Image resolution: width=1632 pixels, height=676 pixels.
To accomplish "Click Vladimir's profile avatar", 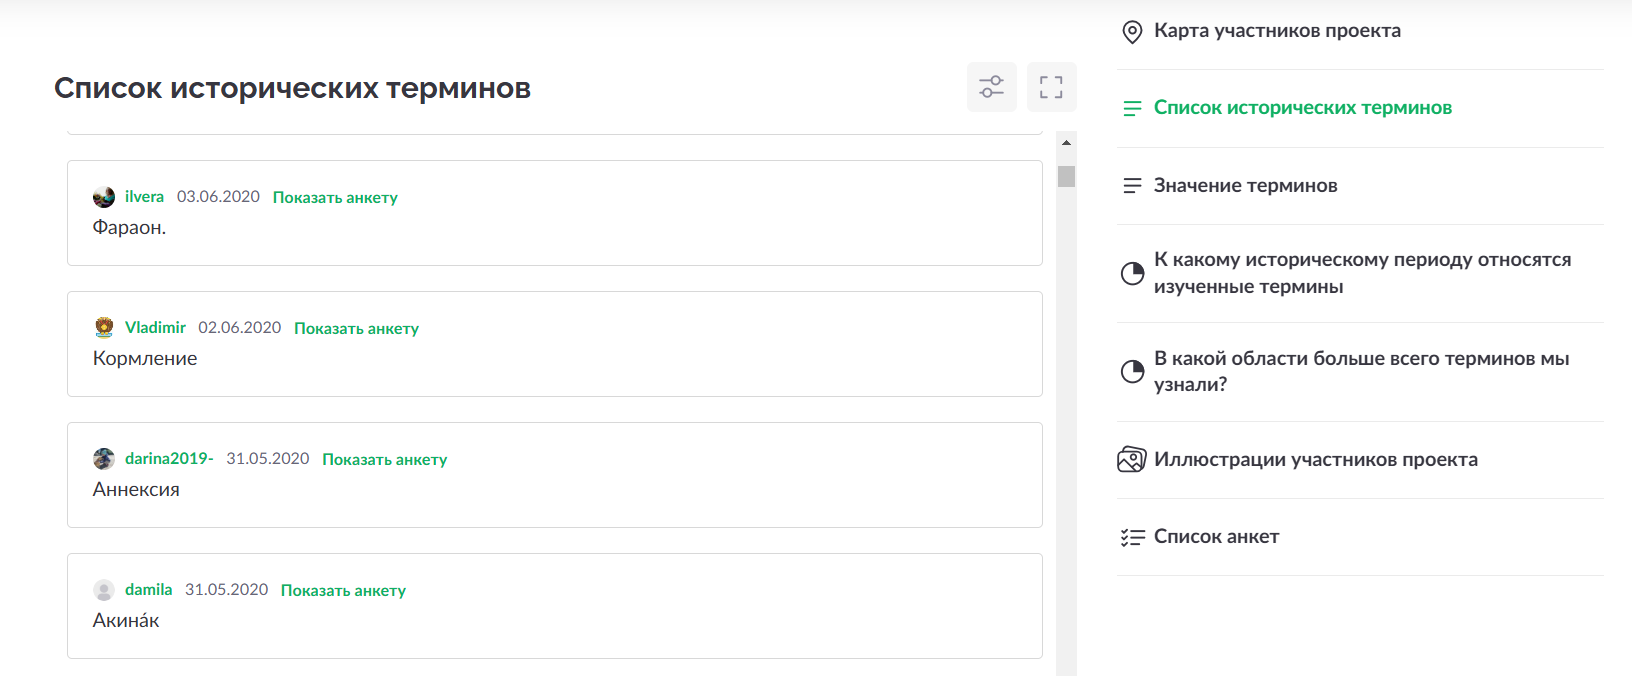I will (x=104, y=328).
